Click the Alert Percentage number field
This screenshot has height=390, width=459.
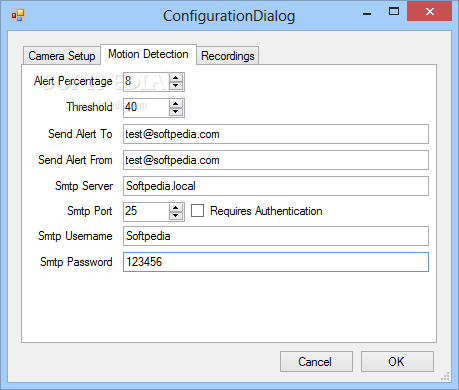coord(146,82)
